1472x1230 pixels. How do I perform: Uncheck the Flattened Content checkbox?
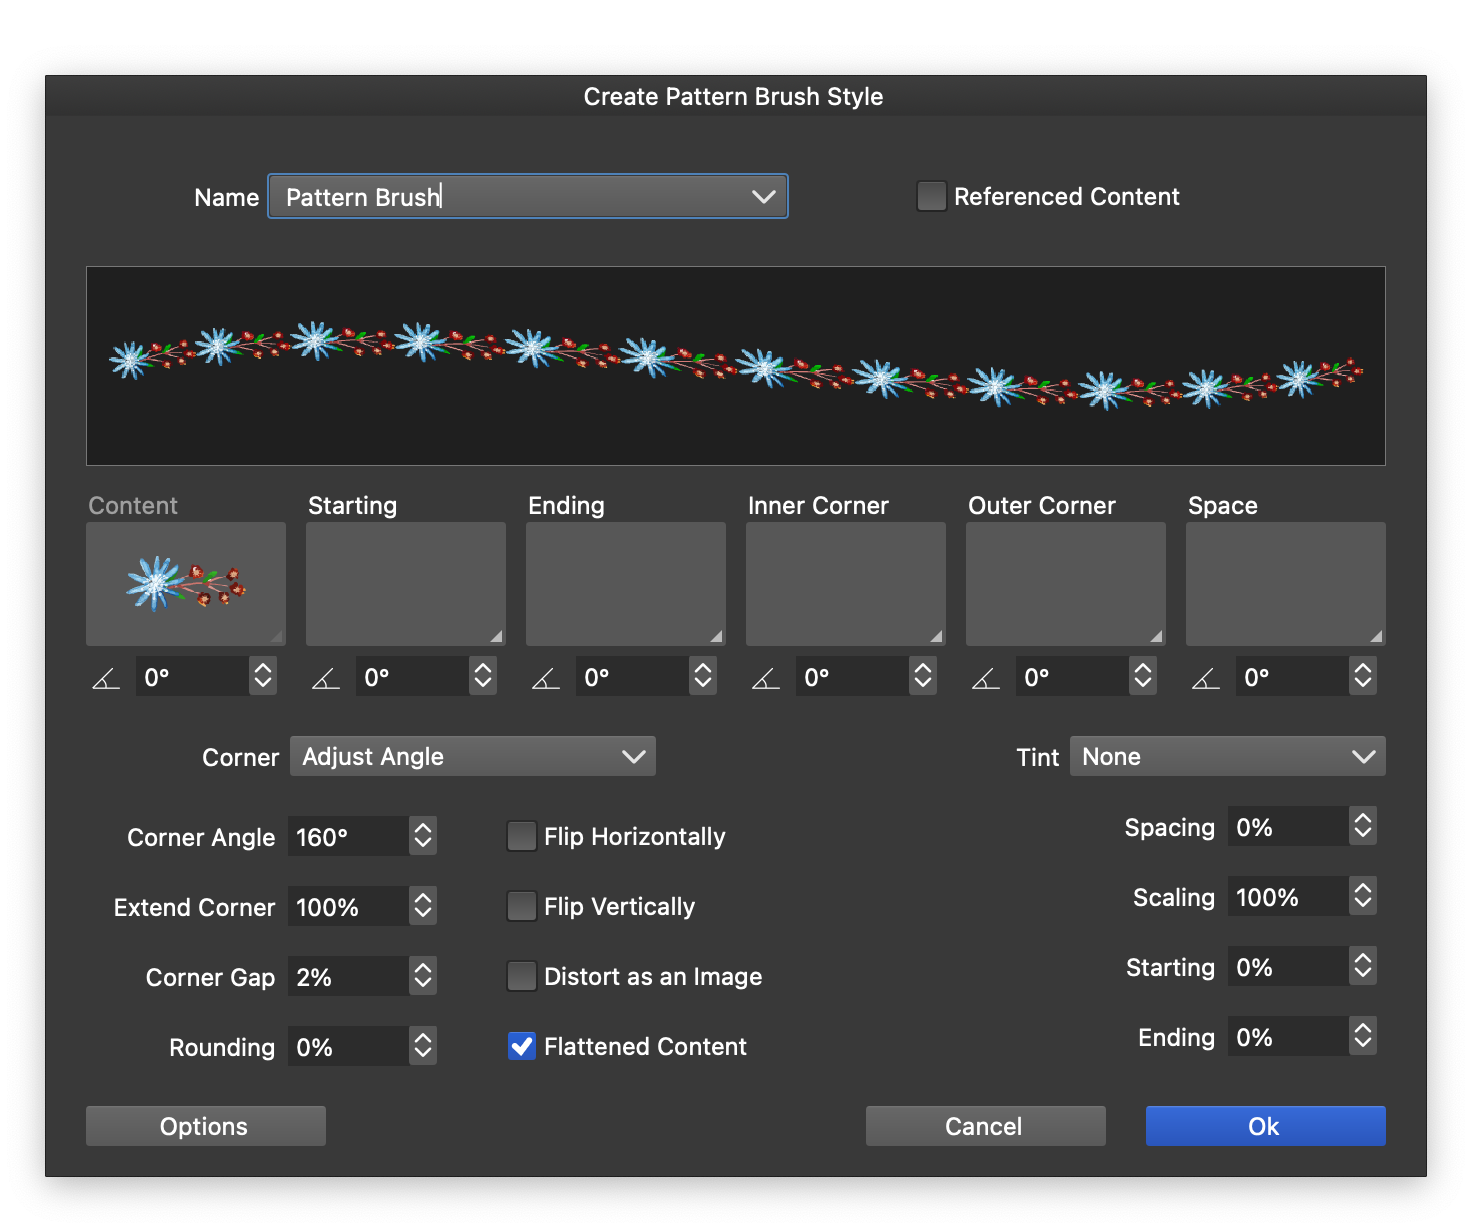tap(522, 1046)
